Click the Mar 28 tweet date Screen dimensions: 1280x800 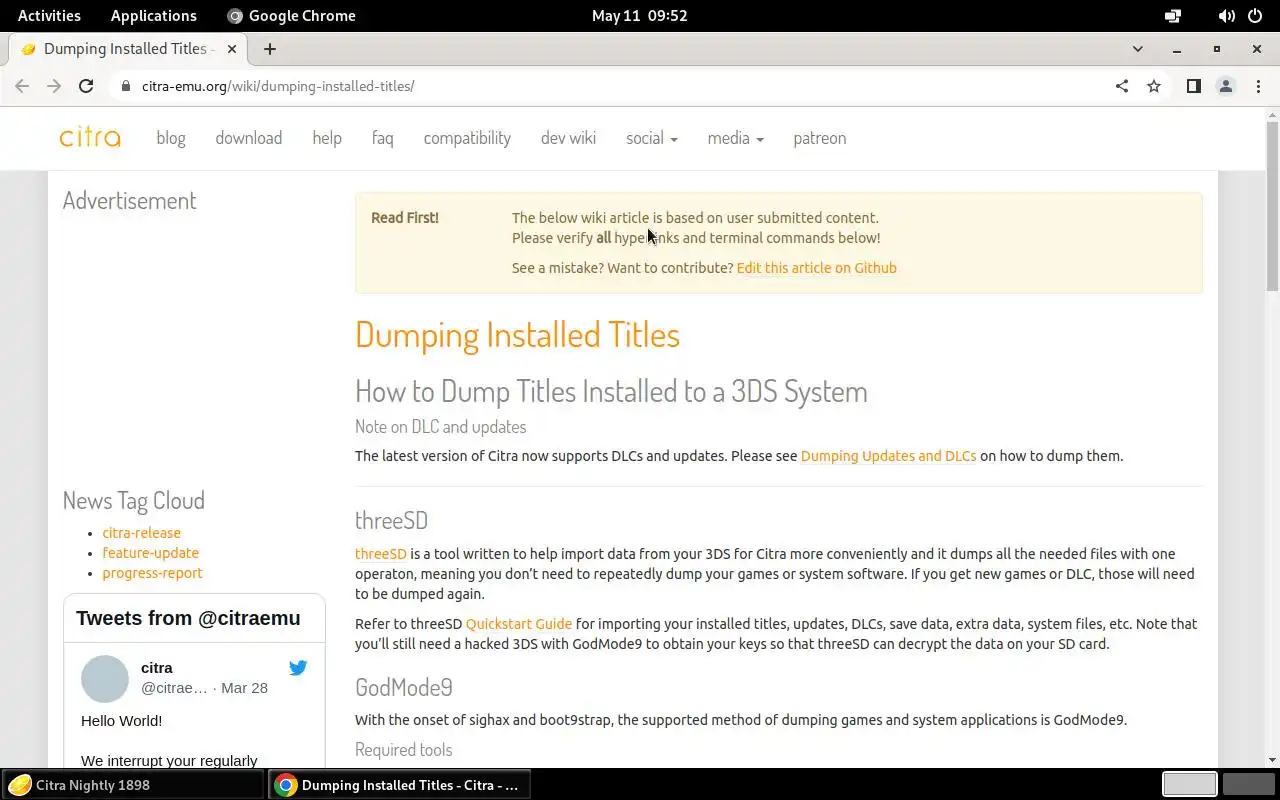pos(244,688)
